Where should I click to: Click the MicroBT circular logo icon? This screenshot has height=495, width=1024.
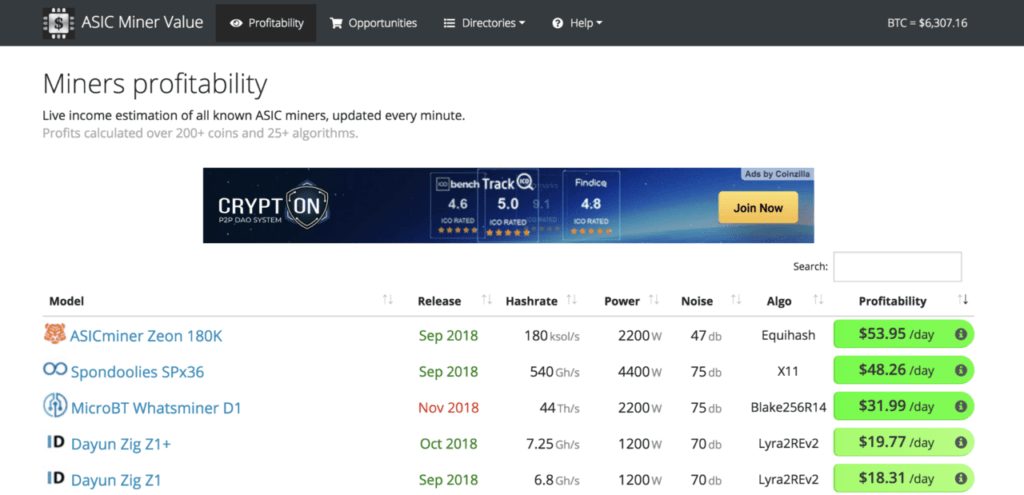pos(55,406)
